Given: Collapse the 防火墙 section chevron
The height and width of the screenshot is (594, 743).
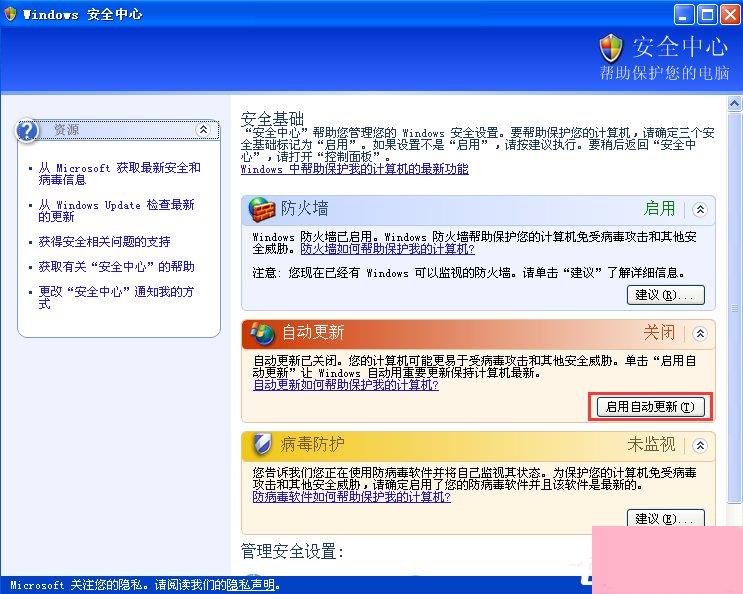Looking at the screenshot, I should click(x=700, y=209).
